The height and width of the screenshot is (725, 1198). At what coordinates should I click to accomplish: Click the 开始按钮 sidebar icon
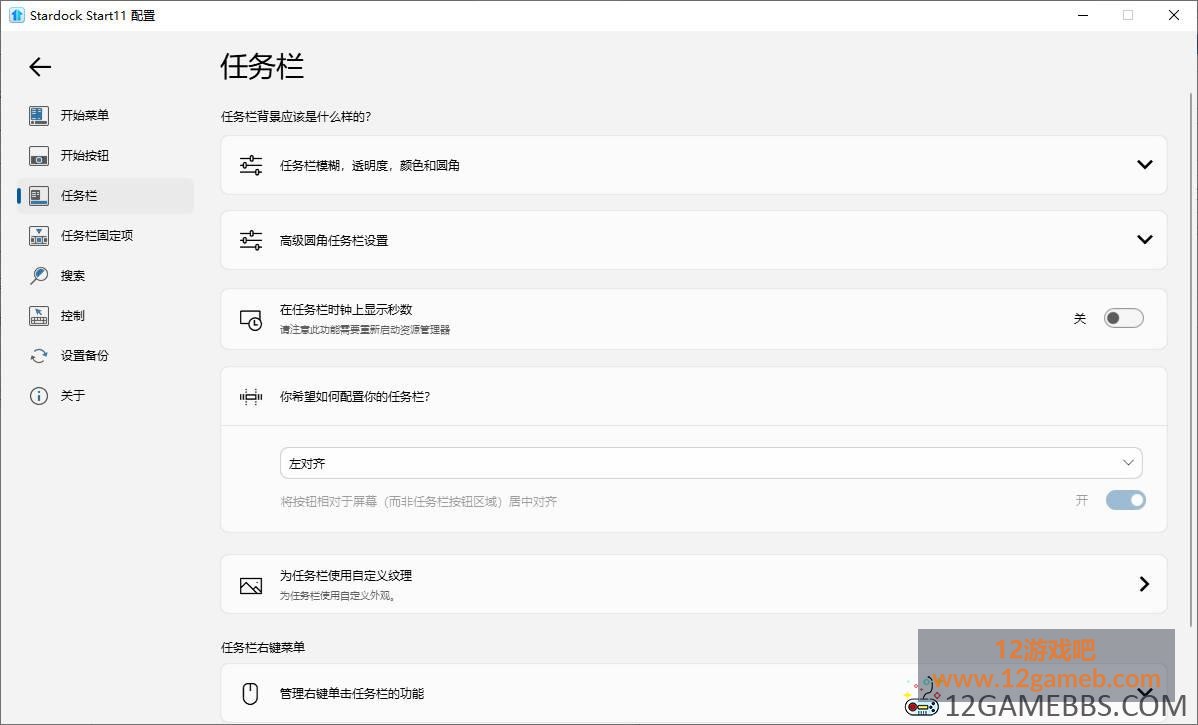click(39, 156)
